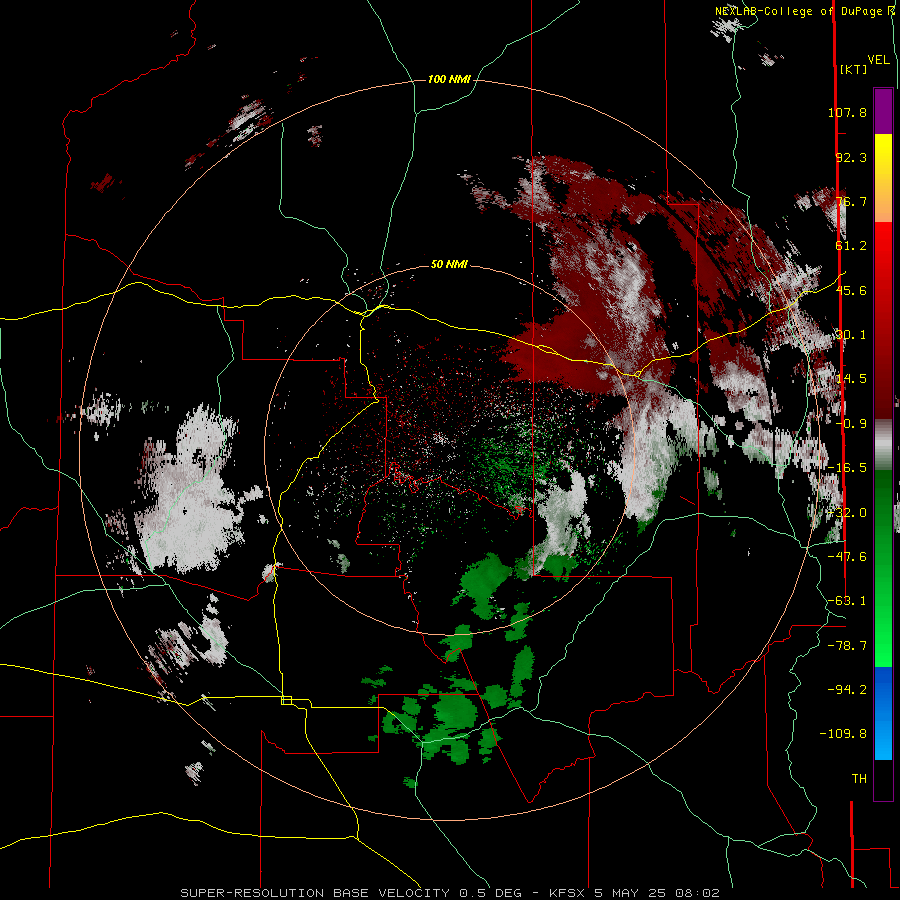This screenshot has height=900, width=900.
Task: Select the 61.2 scale value
Action: coord(851,246)
